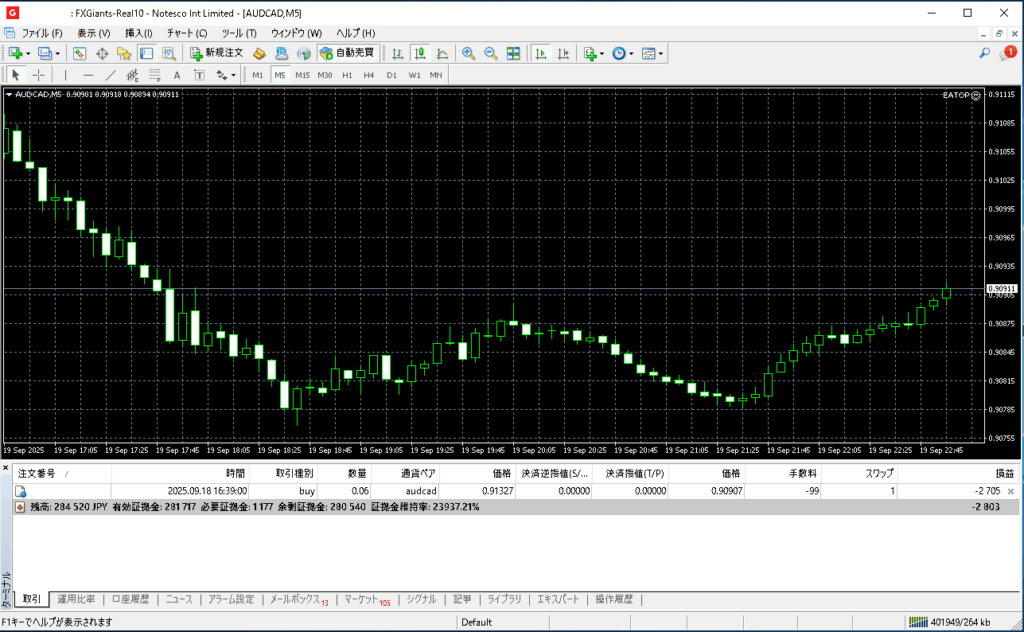This screenshot has height=632, width=1024.
Task: Switch chart to candlestick mode
Action: click(420, 53)
